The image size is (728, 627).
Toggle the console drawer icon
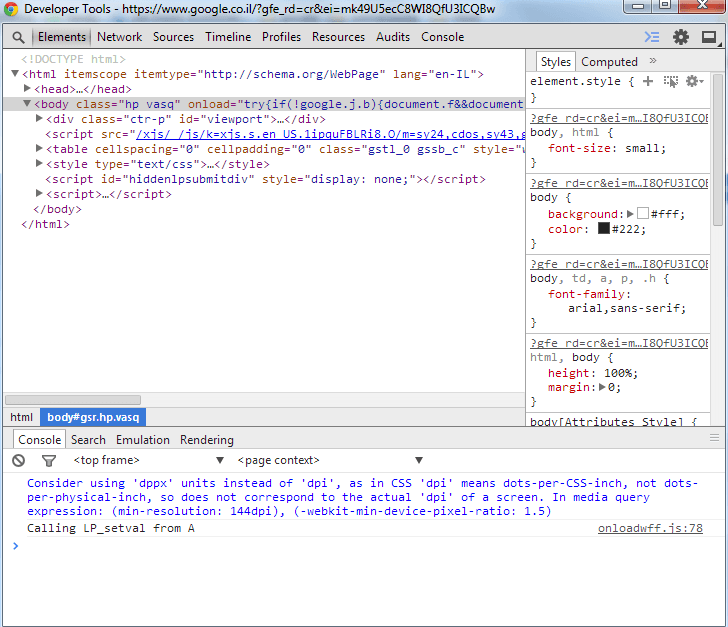click(x=652, y=37)
